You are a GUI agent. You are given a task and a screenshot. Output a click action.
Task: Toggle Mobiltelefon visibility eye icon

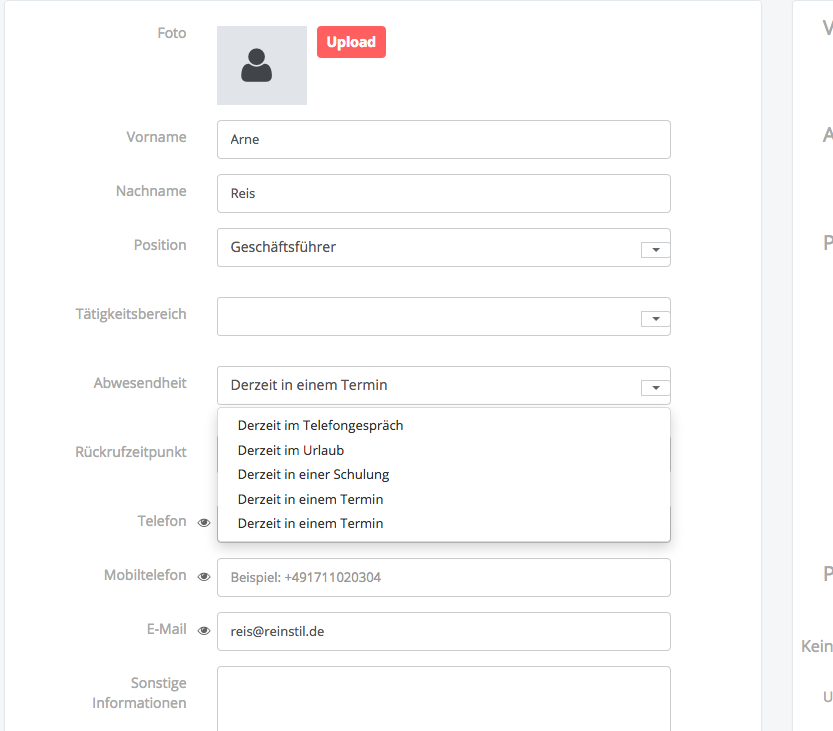[x=204, y=577]
